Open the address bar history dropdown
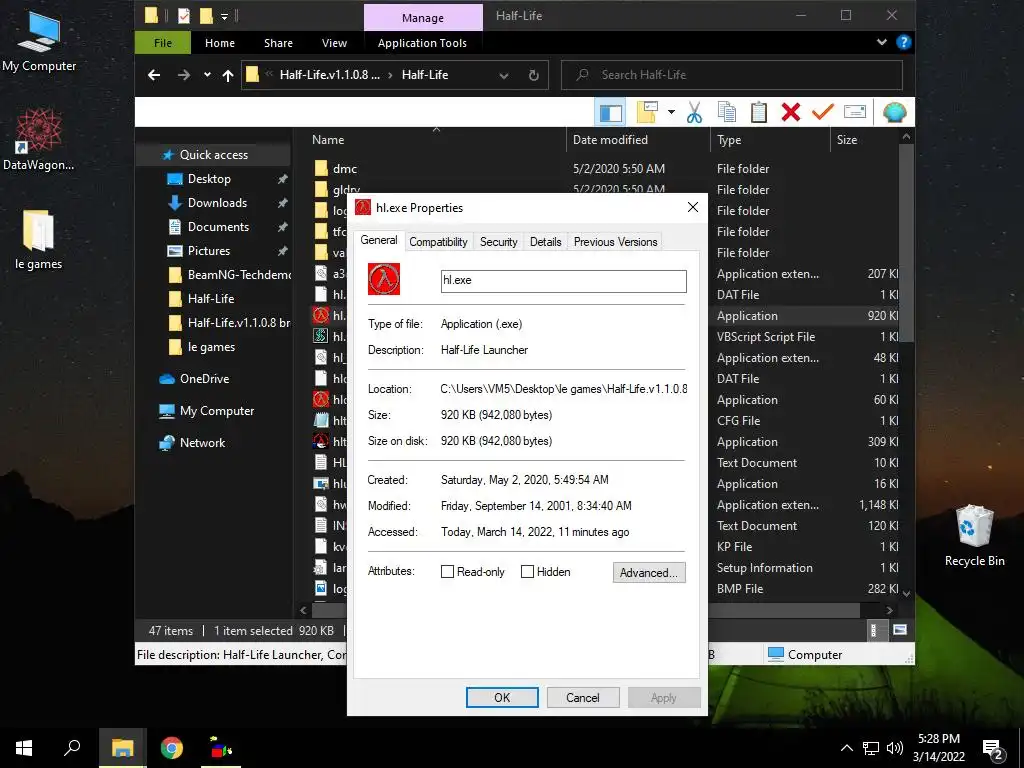 click(x=504, y=75)
